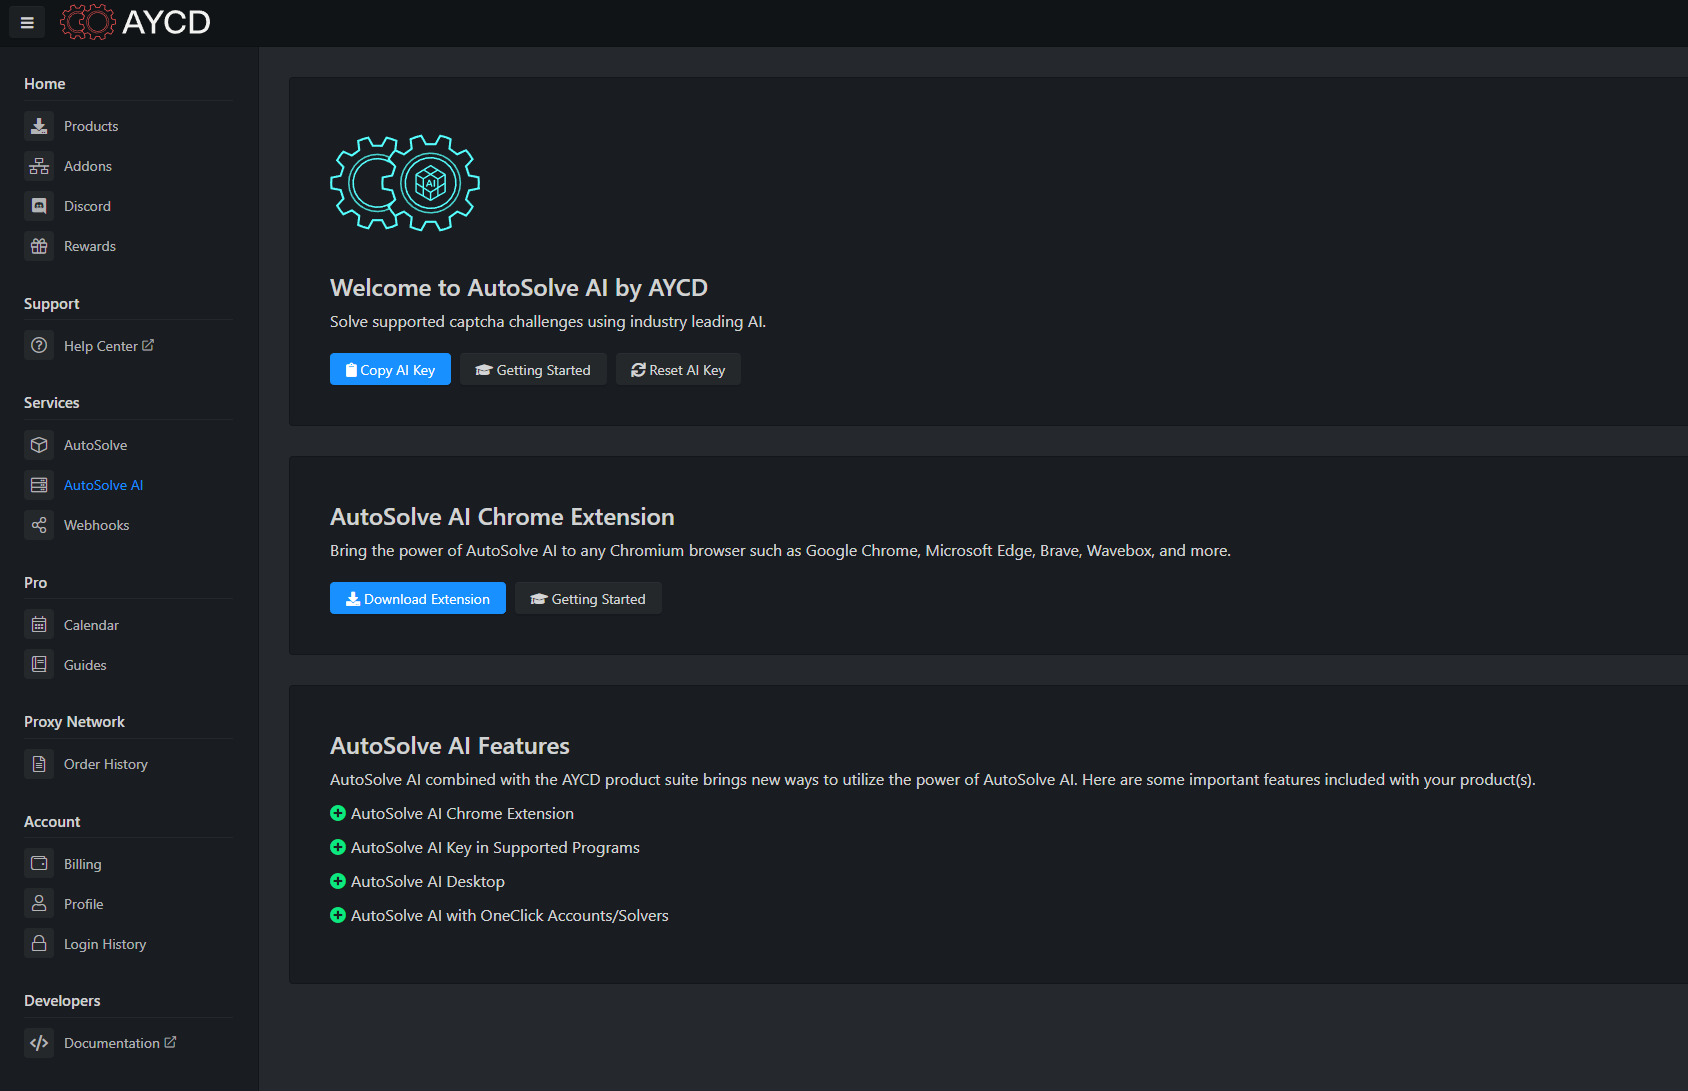The width and height of the screenshot is (1688, 1091).
Task: Select the AutoSolve cube icon
Action: 39,445
